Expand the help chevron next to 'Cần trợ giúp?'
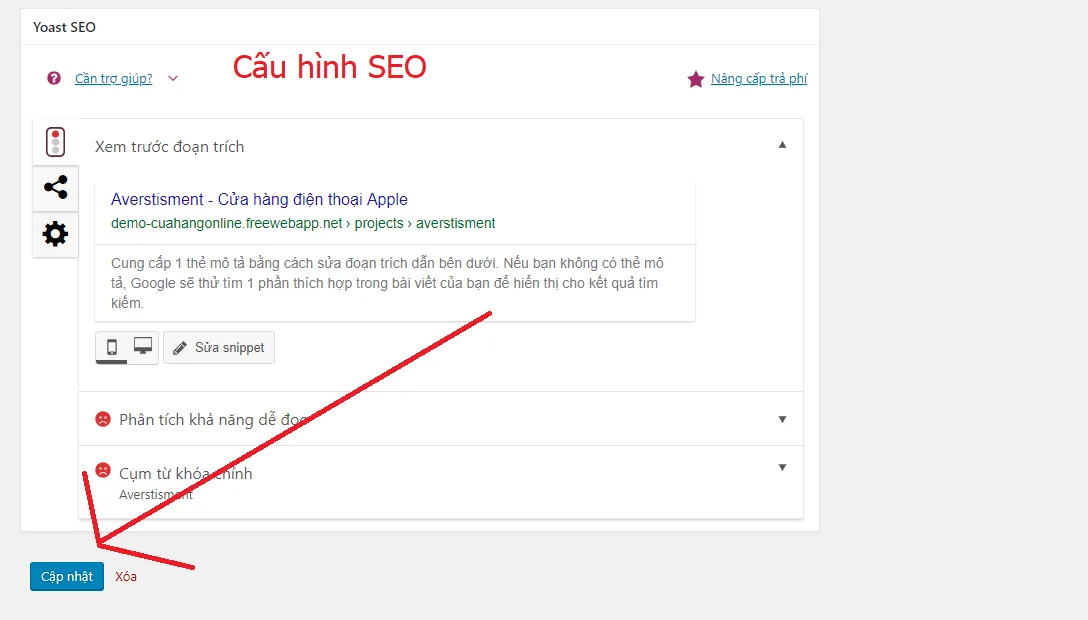This screenshot has height=620, width=1088. [x=173, y=78]
